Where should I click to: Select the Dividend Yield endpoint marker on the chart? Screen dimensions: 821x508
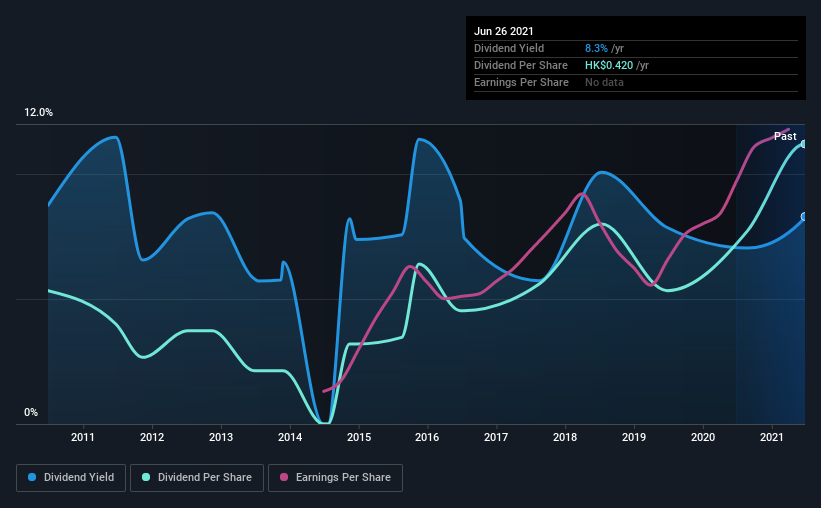pos(804,216)
